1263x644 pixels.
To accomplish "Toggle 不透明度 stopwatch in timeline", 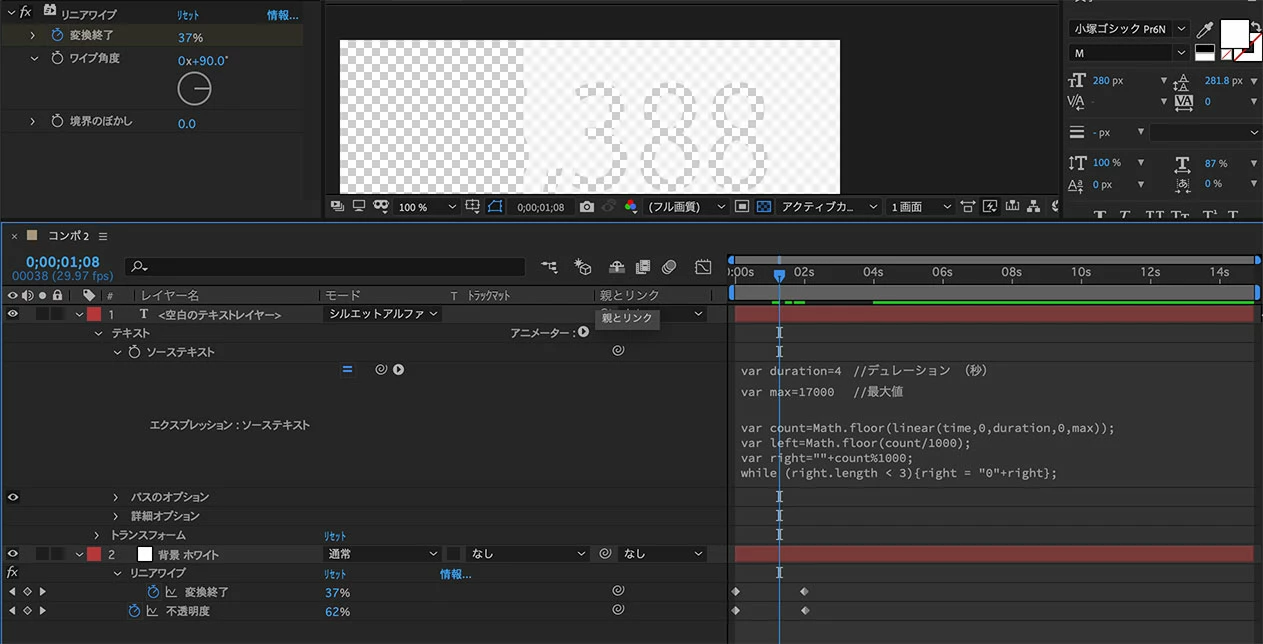I will [134, 611].
